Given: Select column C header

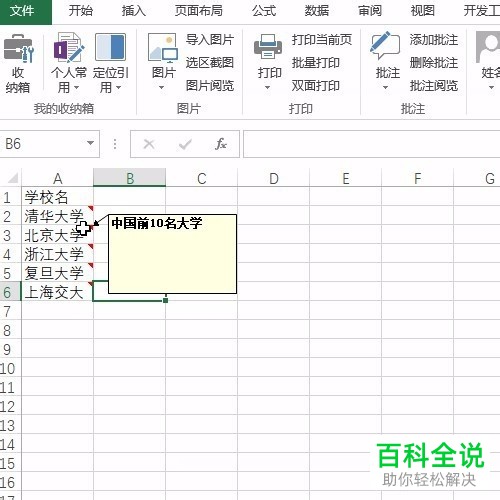Looking at the screenshot, I should click(202, 178).
